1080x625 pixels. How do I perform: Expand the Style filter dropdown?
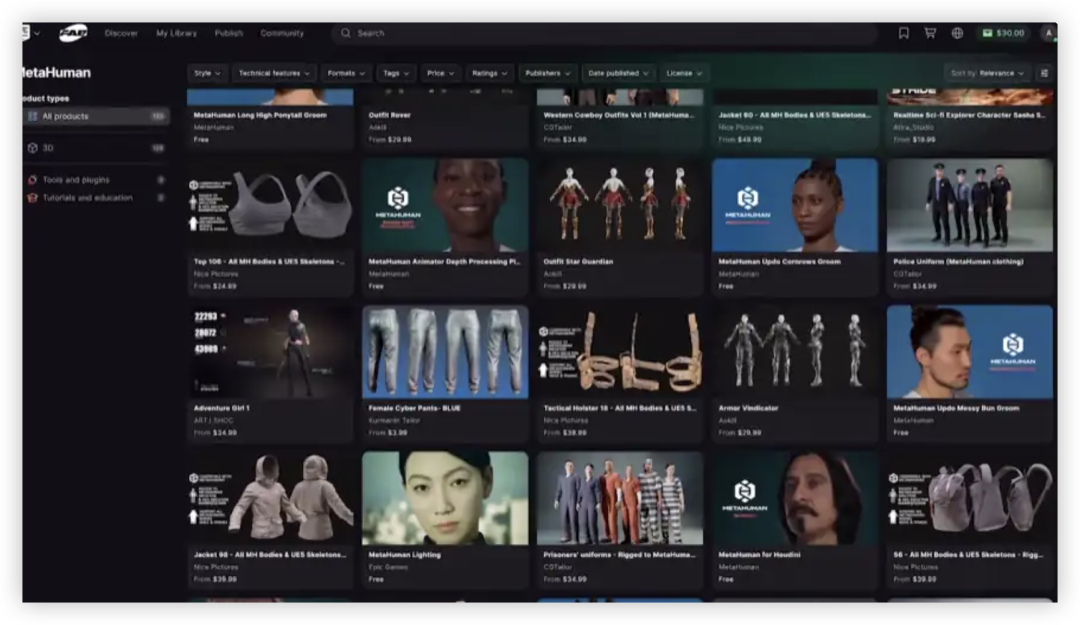(x=207, y=73)
